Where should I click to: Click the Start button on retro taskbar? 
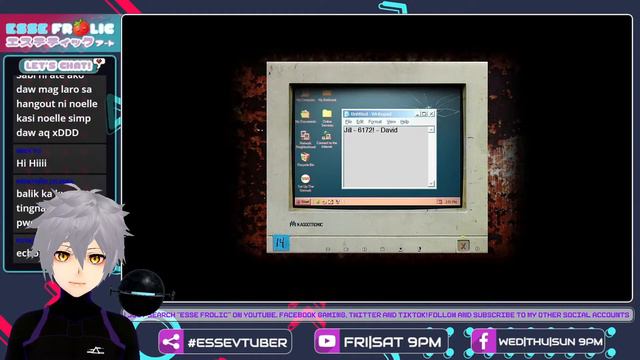(x=303, y=202)
